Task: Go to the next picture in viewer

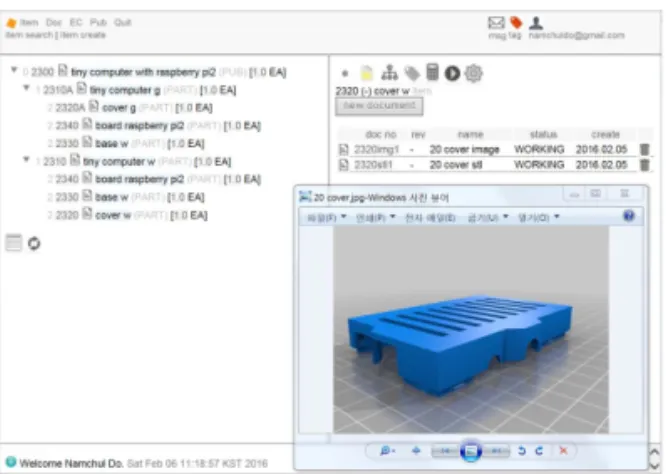Action: coord(496,451)
